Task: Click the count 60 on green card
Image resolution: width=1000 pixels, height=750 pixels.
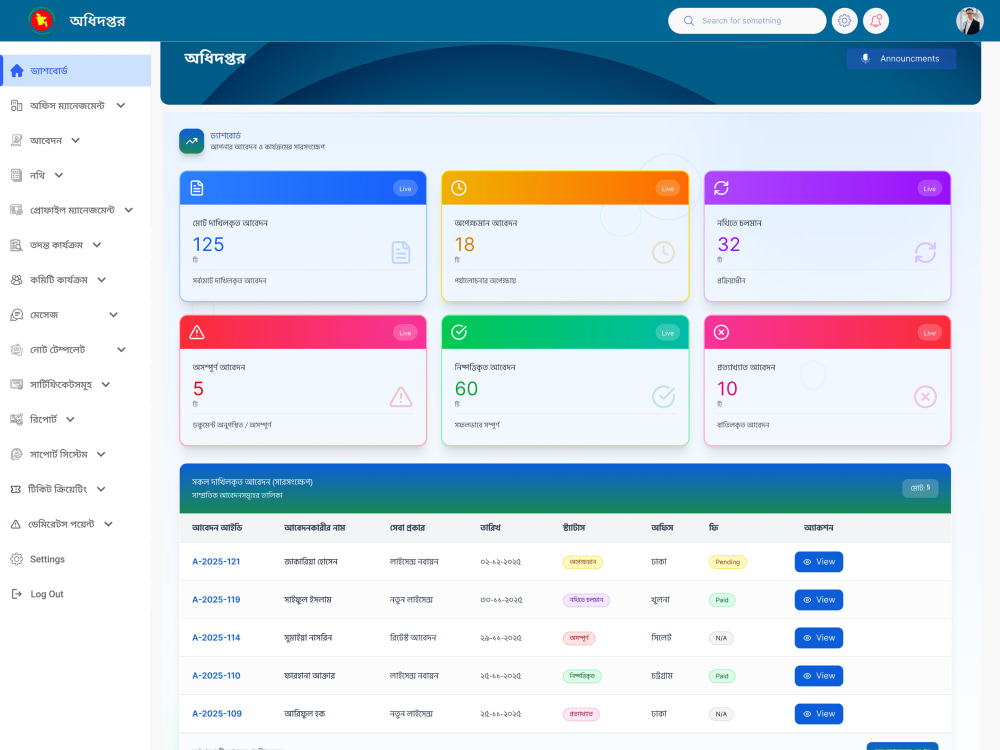Action: [466, 389]
